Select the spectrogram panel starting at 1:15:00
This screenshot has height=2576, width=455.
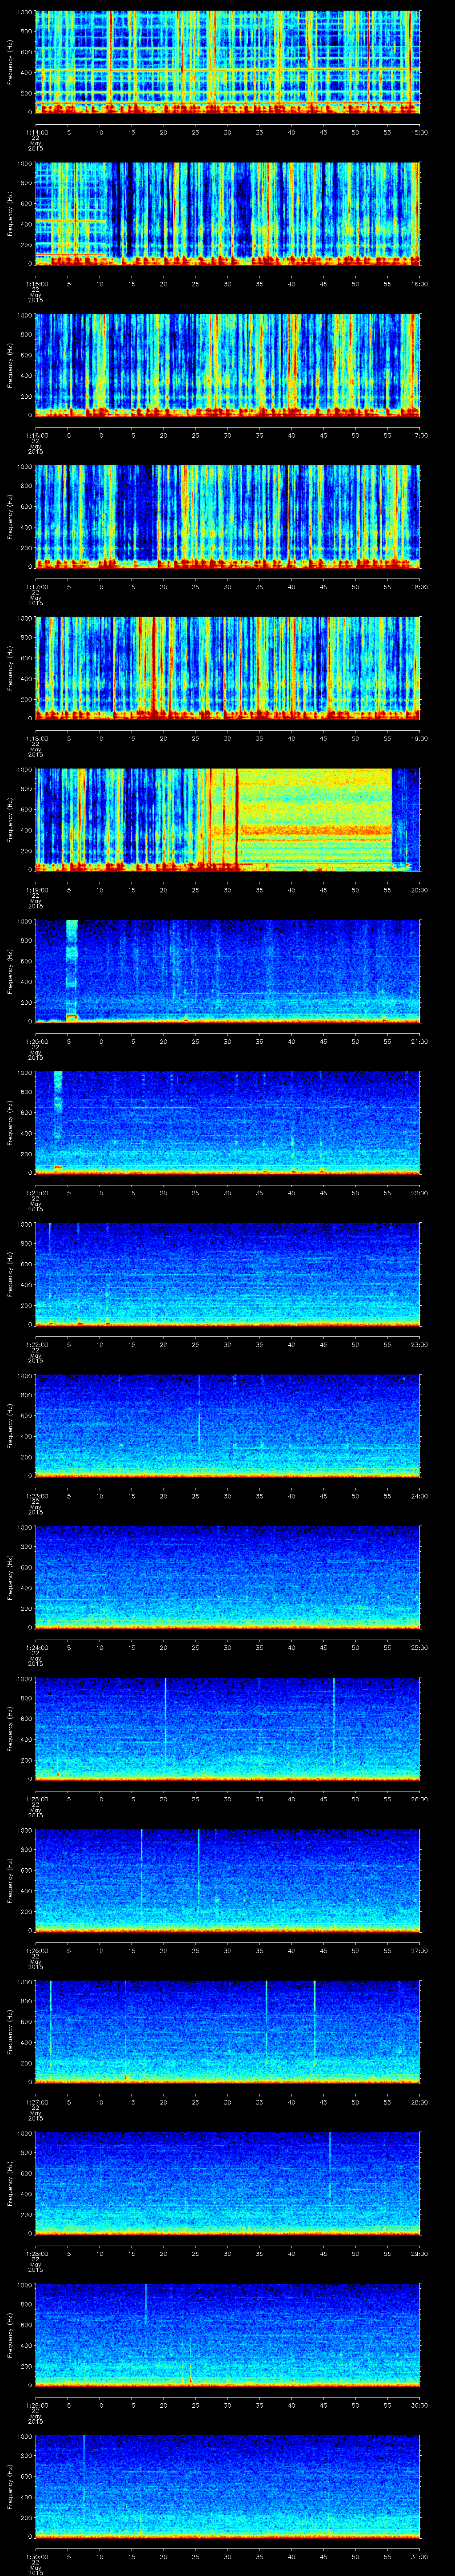(228, 214)
